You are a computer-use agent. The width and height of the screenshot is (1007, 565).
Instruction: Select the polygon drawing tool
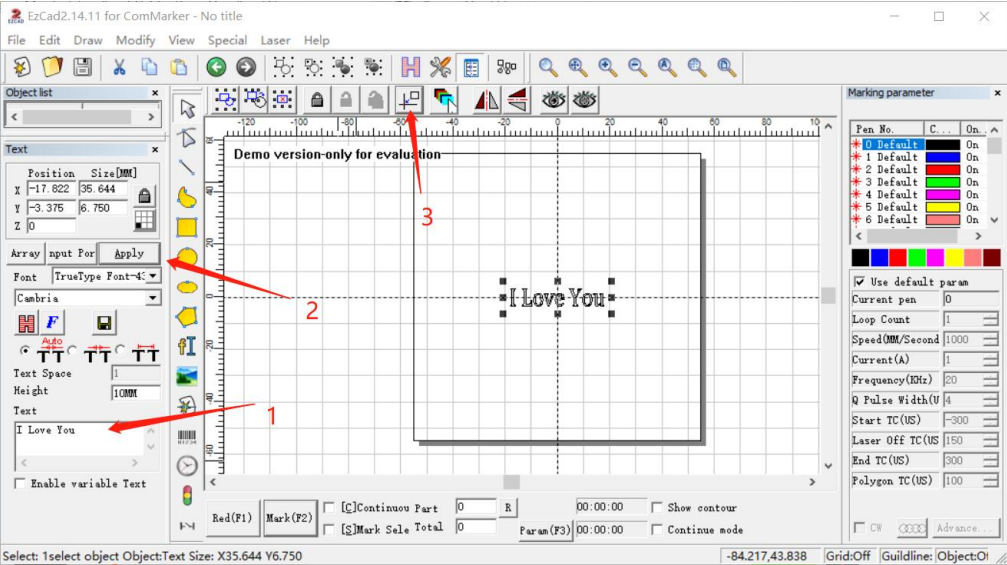[x=187, y=317]
